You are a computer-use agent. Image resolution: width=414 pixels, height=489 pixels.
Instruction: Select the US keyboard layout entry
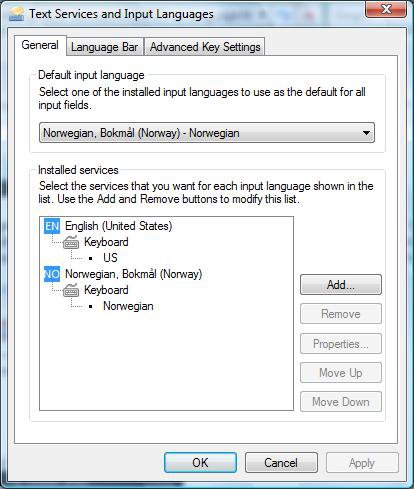tap(110, 258)
